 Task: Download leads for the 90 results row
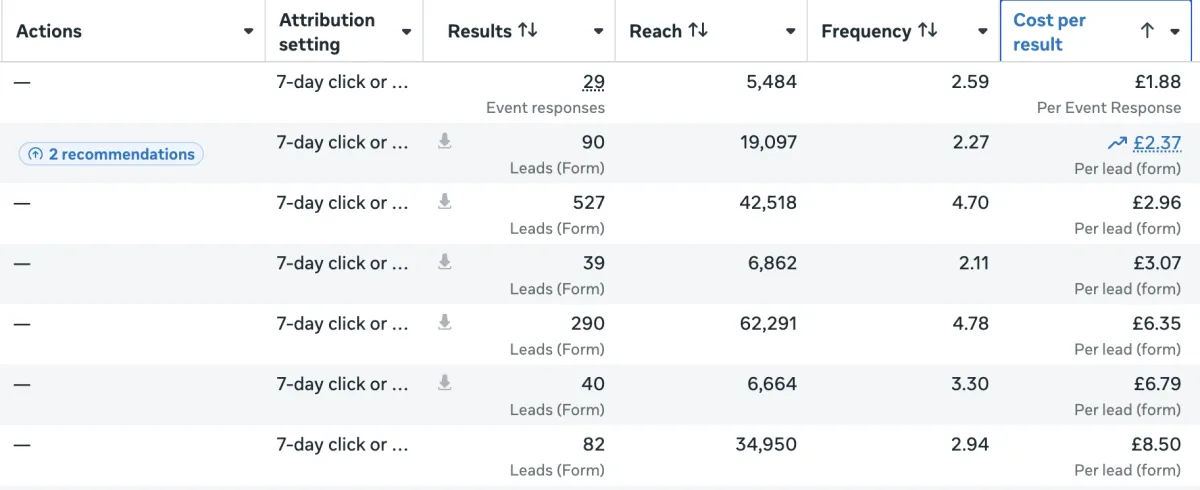445,142
